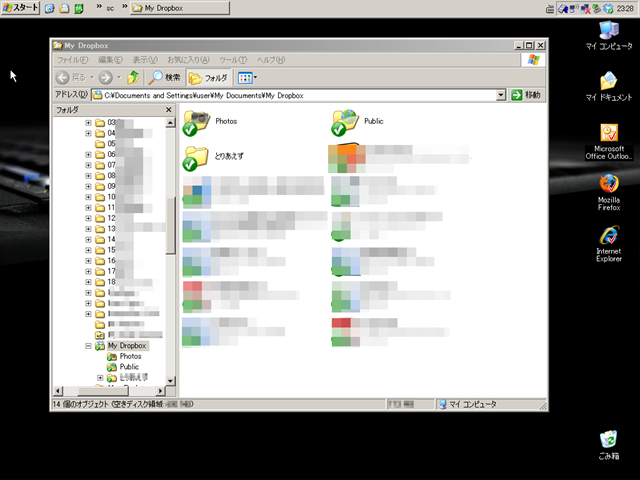
Task: Open the ツール(T) menu
Action: pyautogui.click(x=233, y=60)
